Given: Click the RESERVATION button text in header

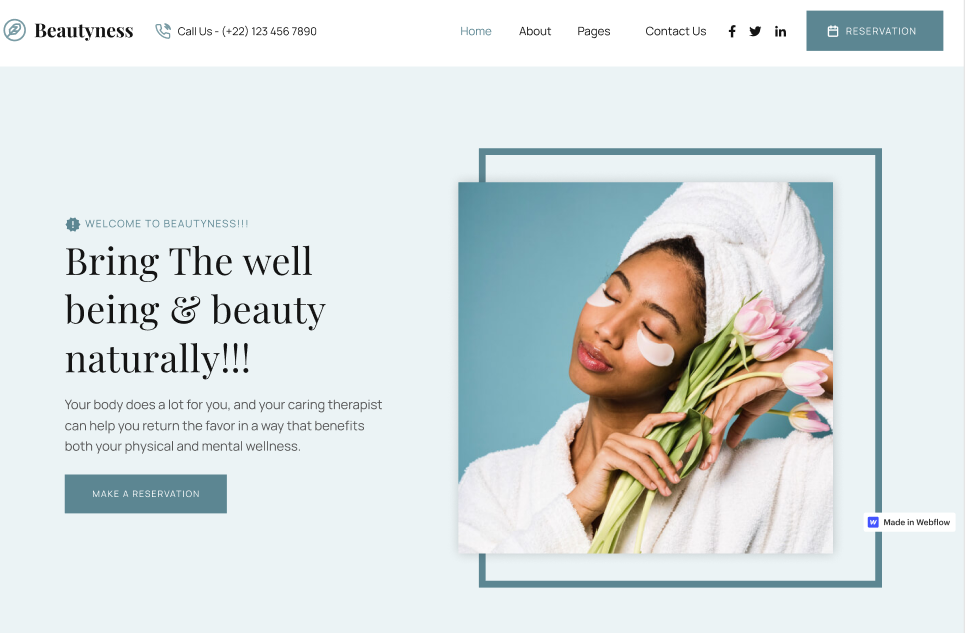Looking at the screenshot, I should tap(881, 31).
